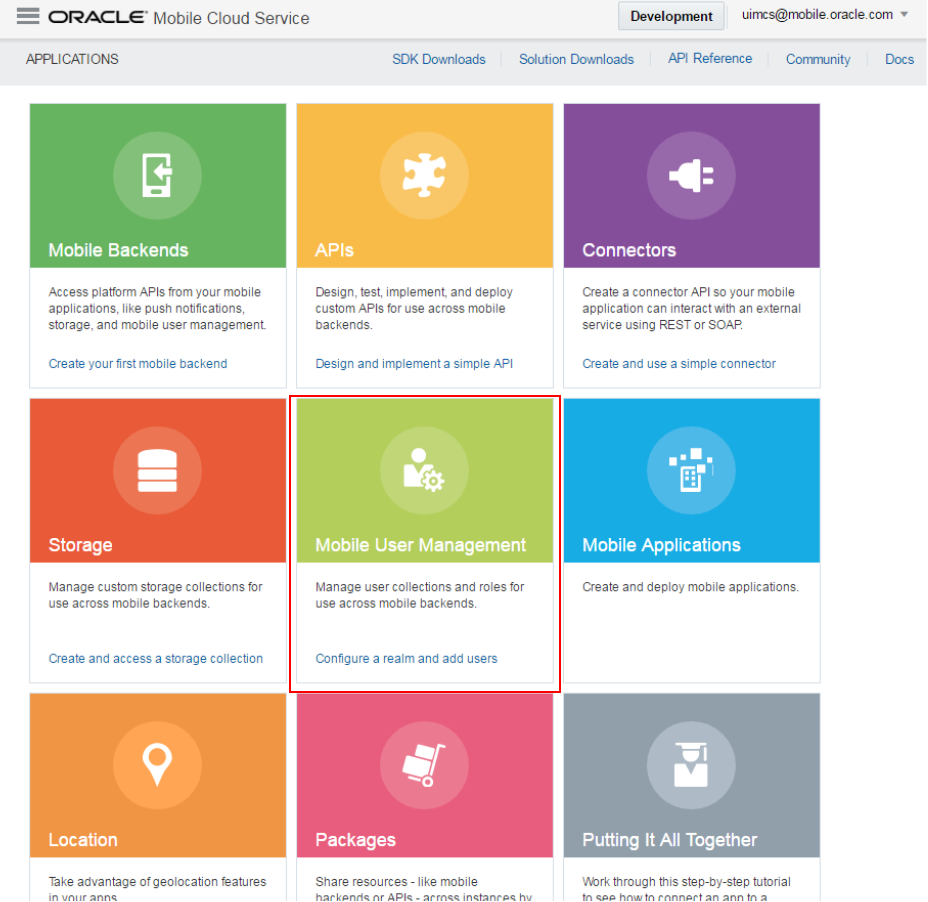Click the Mobile Applications device icon
This screenshot has width=928, height=902.
(x=691, y=471)
